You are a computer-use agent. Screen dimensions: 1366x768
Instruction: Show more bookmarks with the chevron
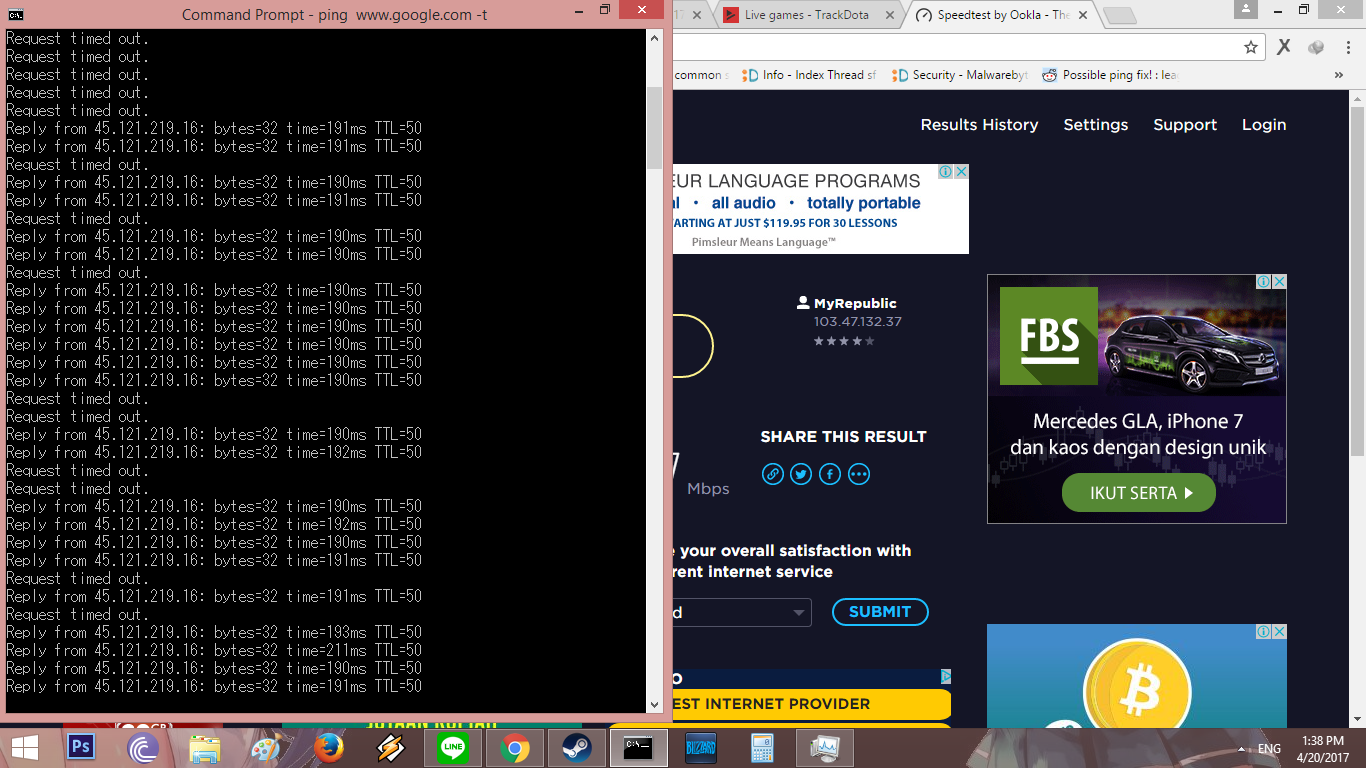click(x=1339, y=75)
